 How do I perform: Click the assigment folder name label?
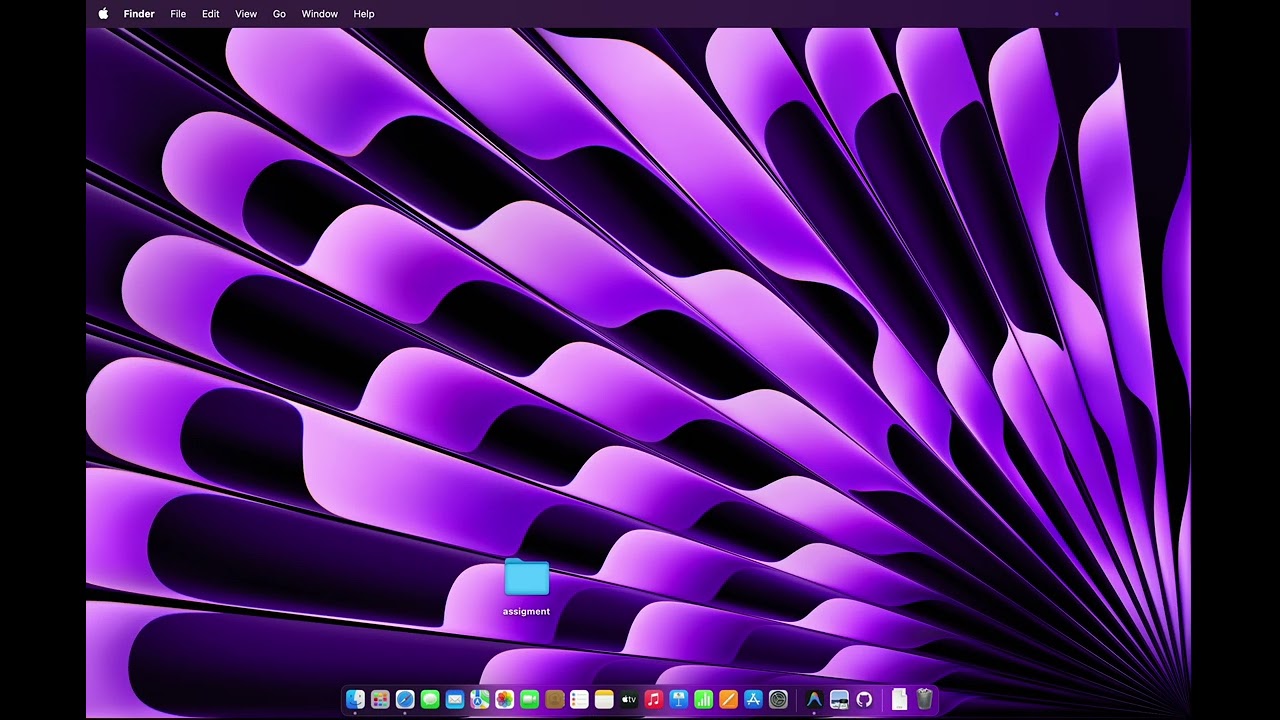pos(526,611)
